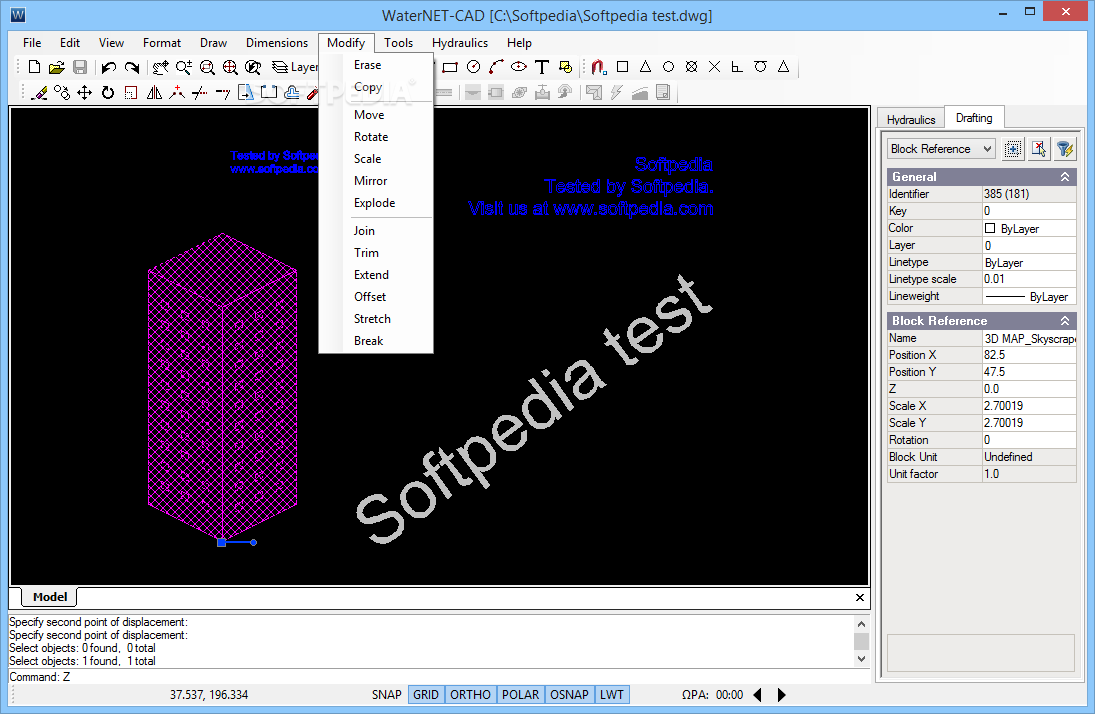Select the Extend tool toolbar icon
Viewport: 1095px width, 714px height.
pyautogui.click(x=223, y=92)
